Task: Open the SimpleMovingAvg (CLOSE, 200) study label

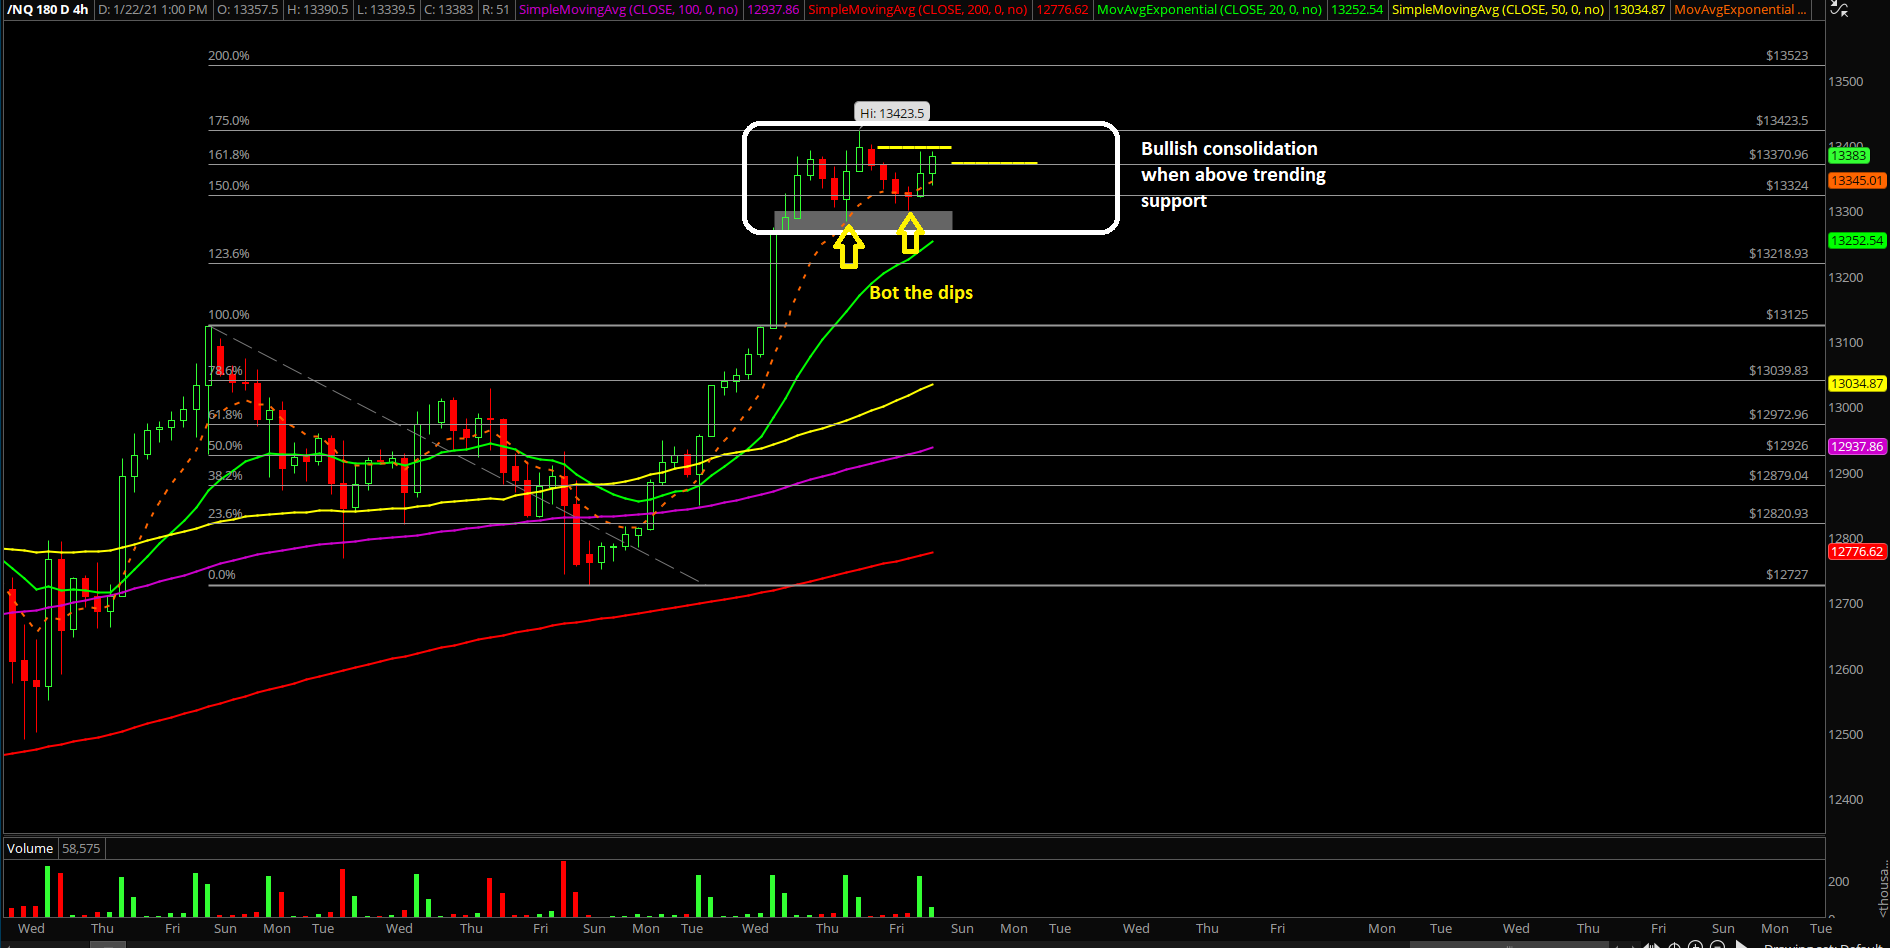Action: tap(917, 9)
